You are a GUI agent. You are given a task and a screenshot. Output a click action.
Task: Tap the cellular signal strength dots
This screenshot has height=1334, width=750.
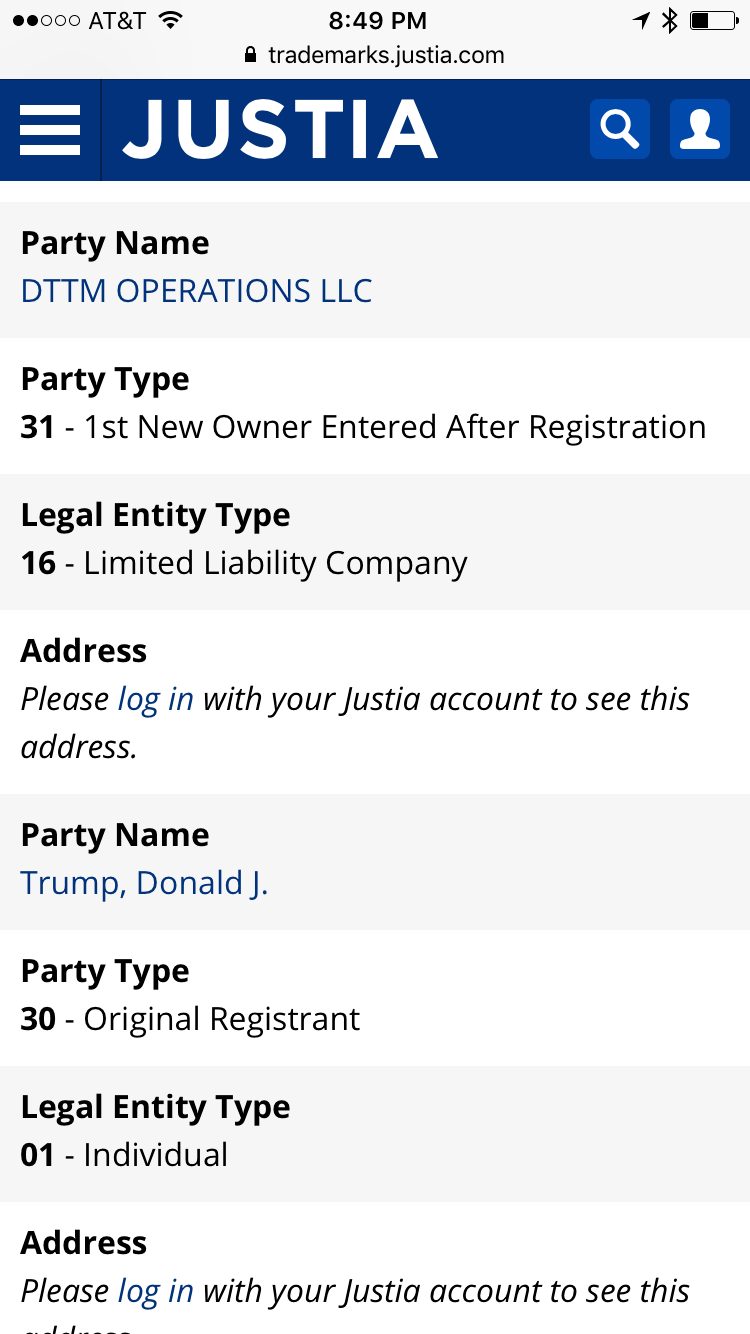(x=46, y=20)
